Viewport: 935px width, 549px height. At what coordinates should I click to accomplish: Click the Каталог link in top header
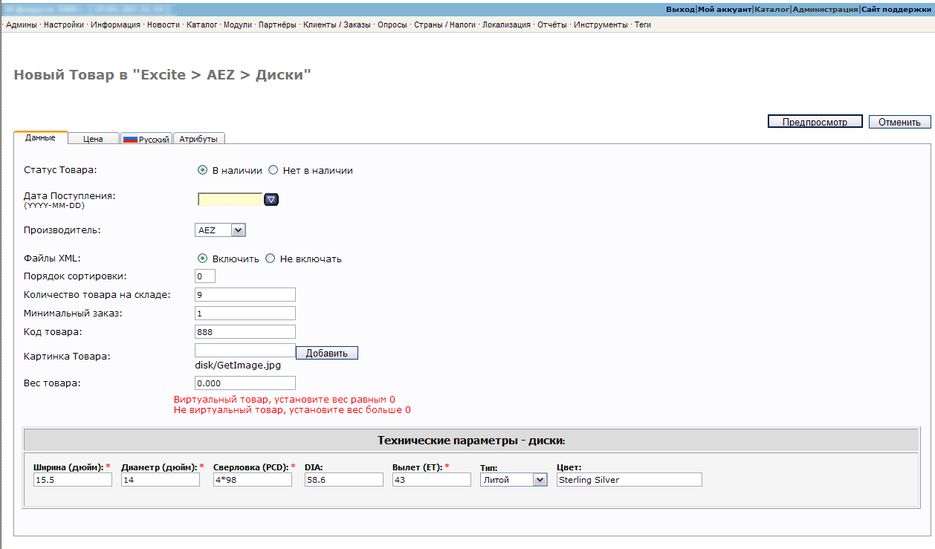tap(772, 10)
